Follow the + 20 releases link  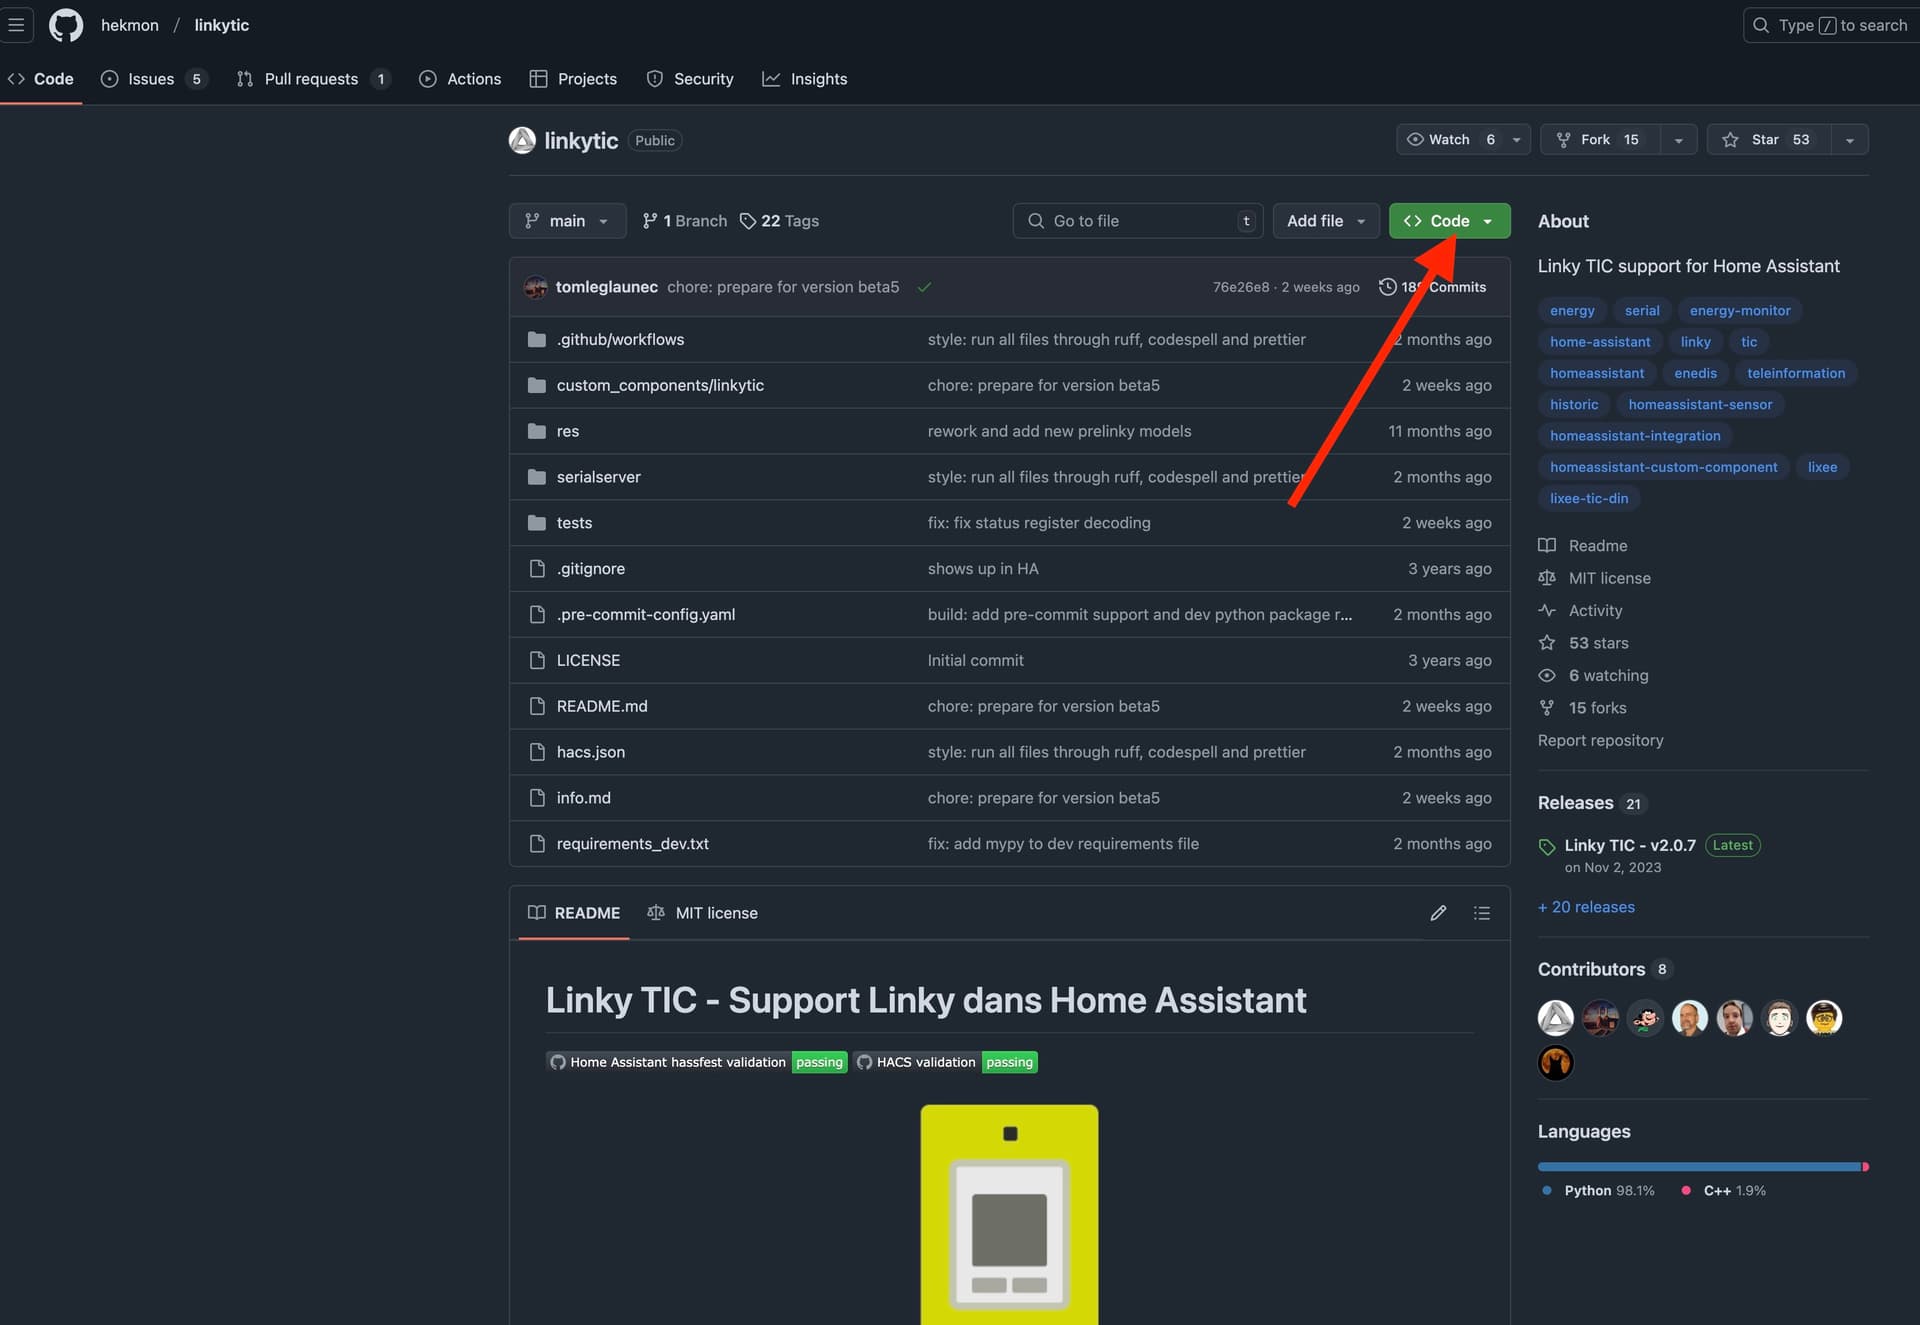(x=1586, y=907)
